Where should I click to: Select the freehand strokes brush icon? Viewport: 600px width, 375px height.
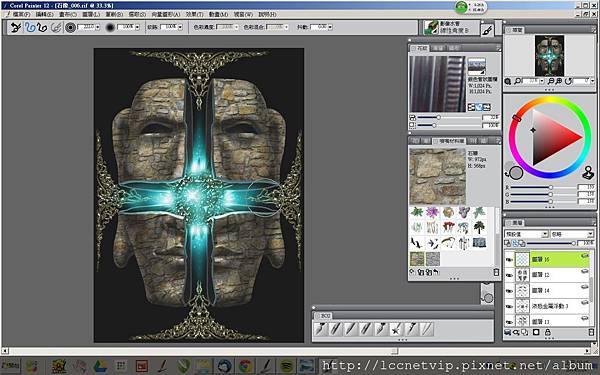pyautogui.click(x=30, y=27)
